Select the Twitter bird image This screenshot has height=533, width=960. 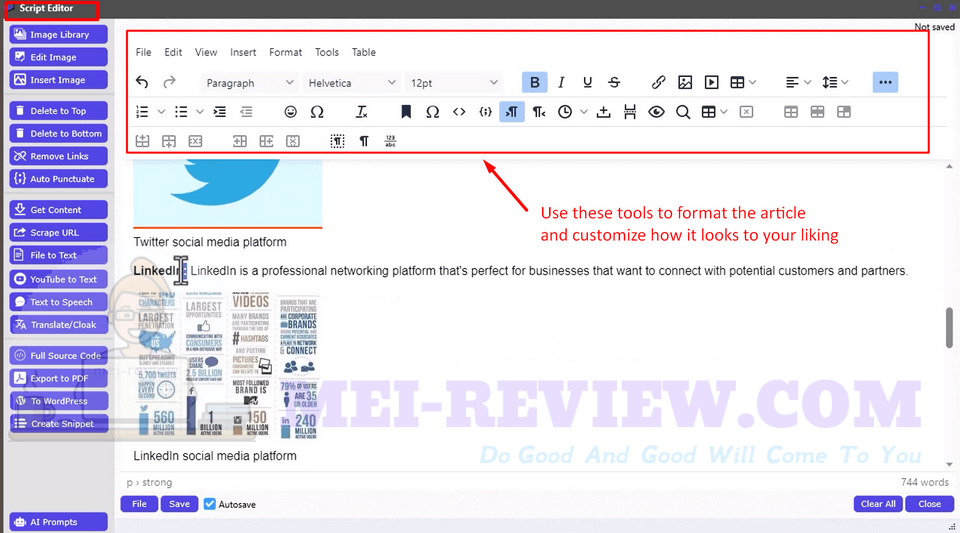[x=228, y=193]
